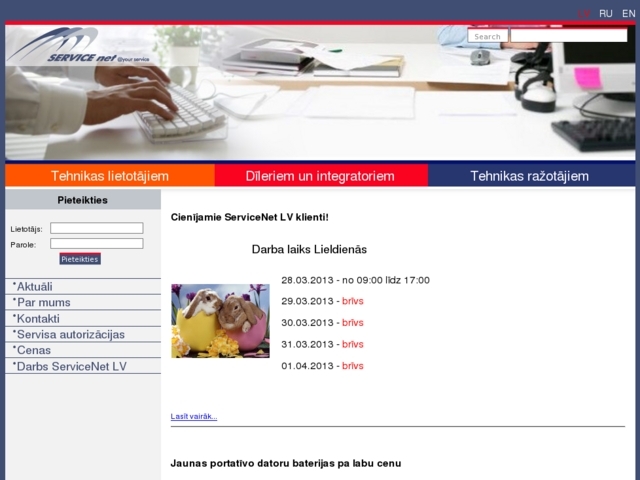Viewport: 640px width, 480px height.
Task: Switch language to RU
Action: coord(606,13)
